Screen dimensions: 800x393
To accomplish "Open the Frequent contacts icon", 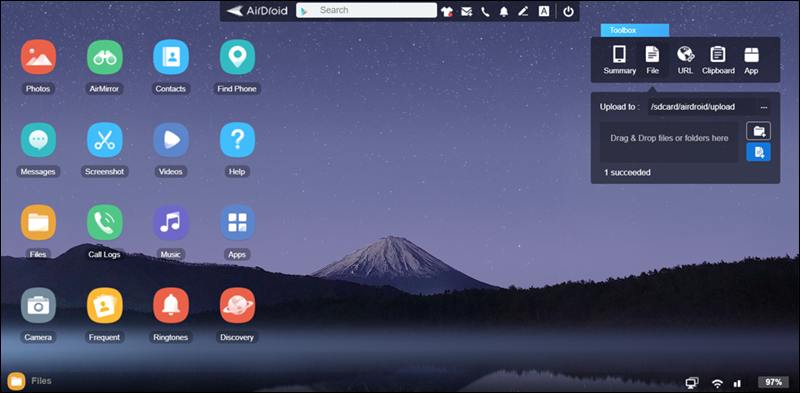I will (x=105, y=305).
